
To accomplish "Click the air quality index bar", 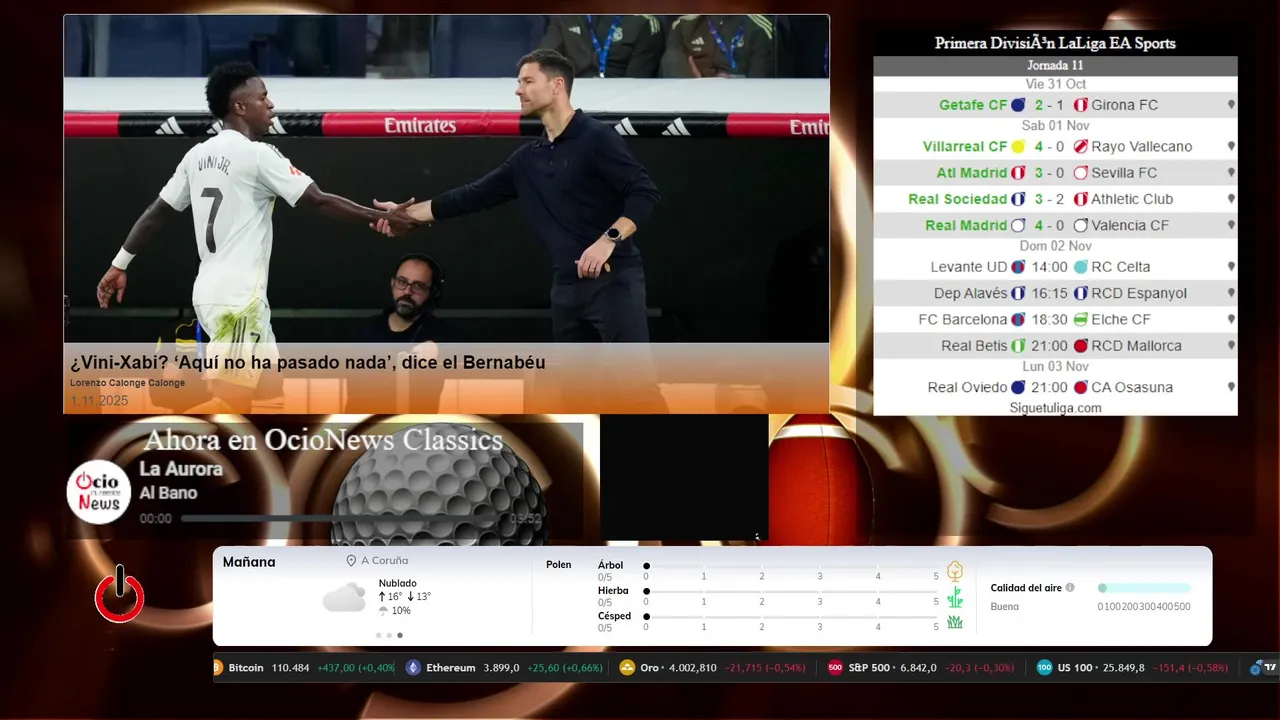I will (x=1144, y=588).
